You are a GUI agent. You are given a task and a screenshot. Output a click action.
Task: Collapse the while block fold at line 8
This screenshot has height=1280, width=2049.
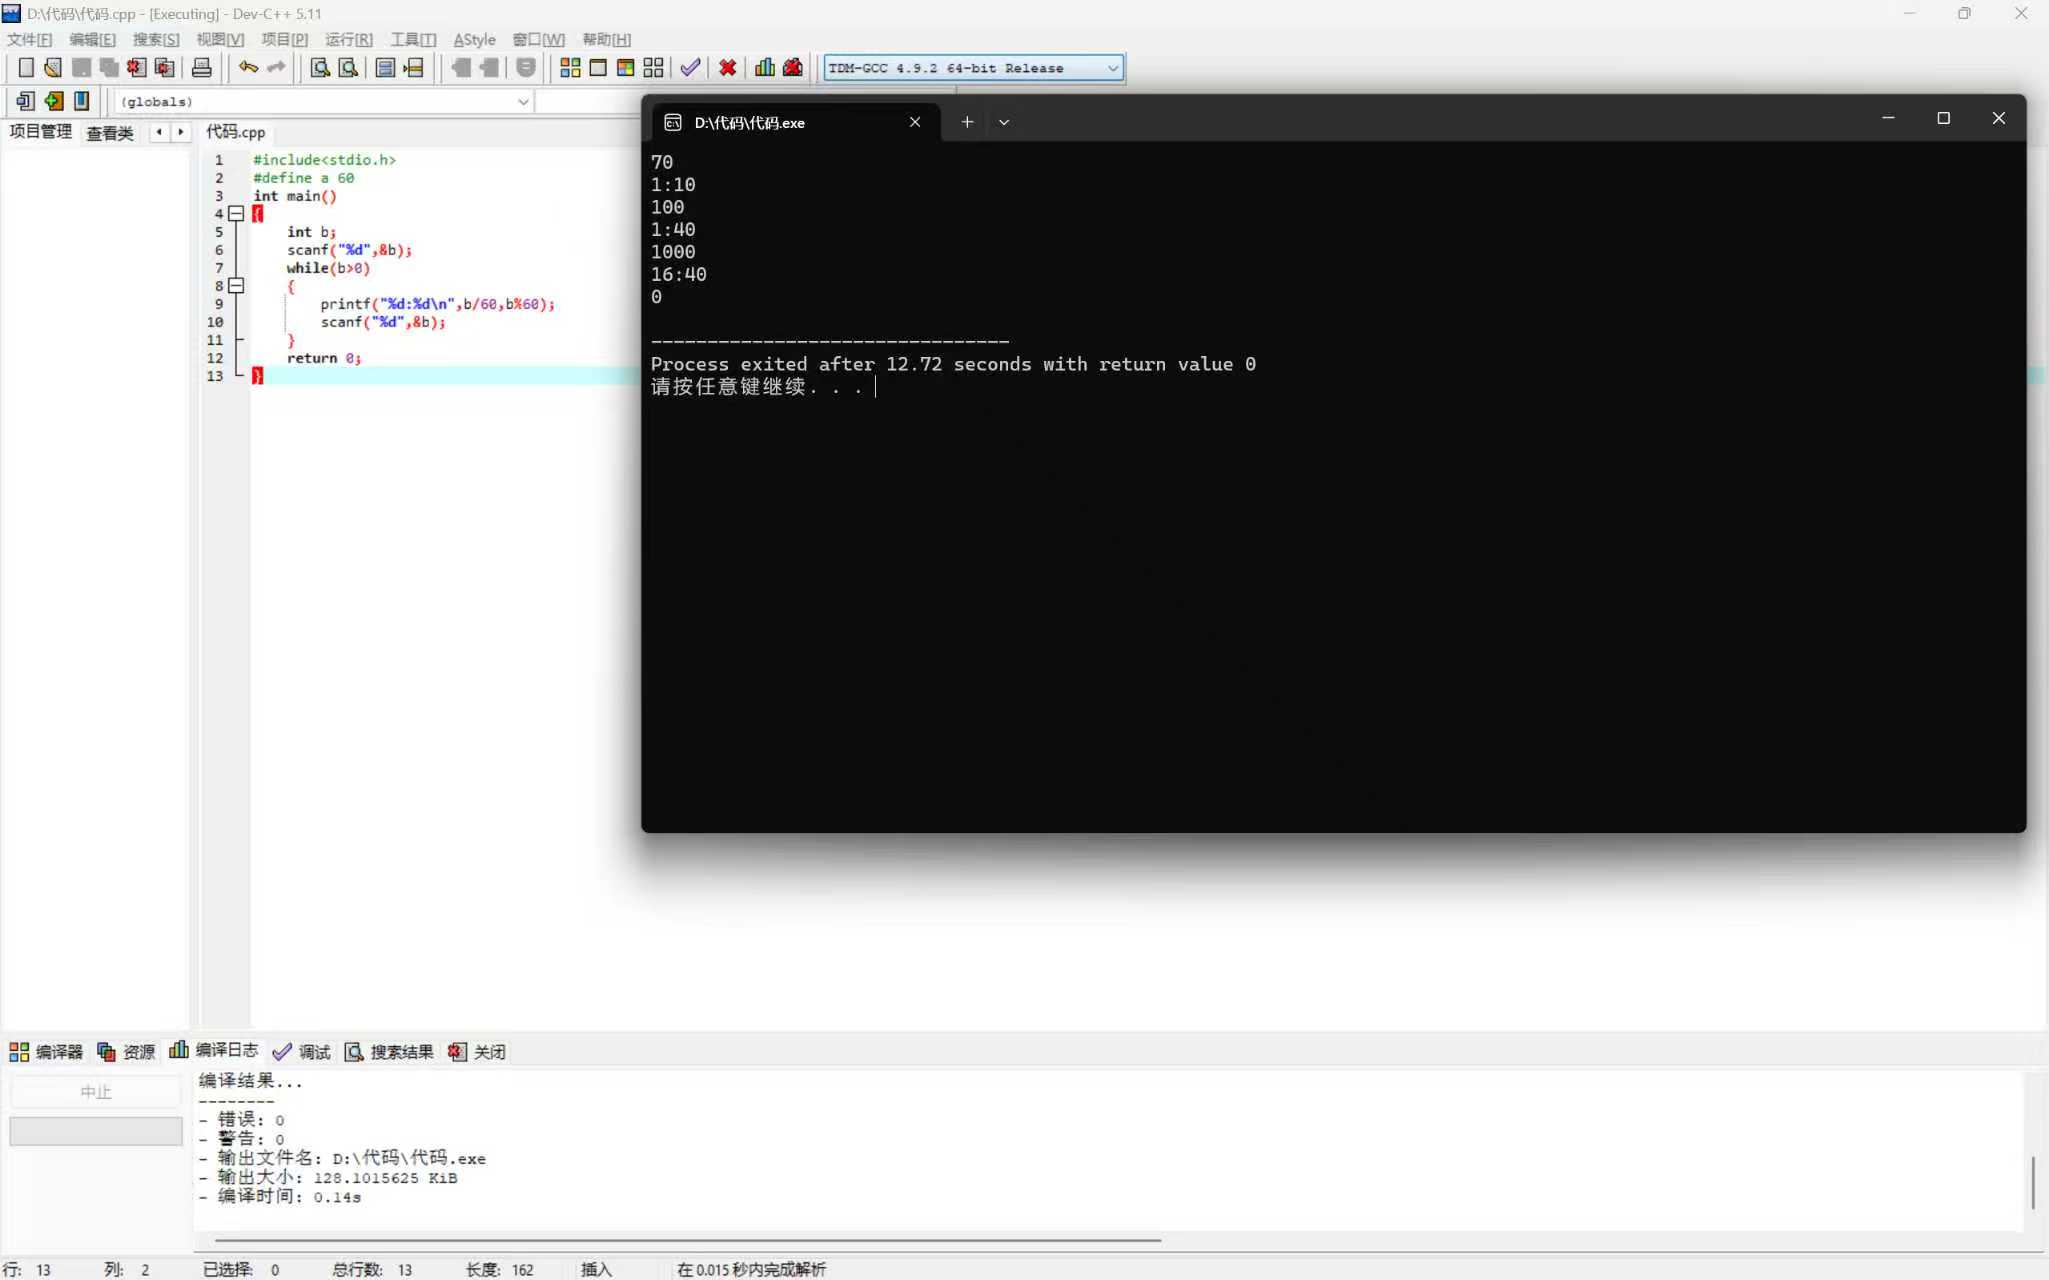point(236,286)
